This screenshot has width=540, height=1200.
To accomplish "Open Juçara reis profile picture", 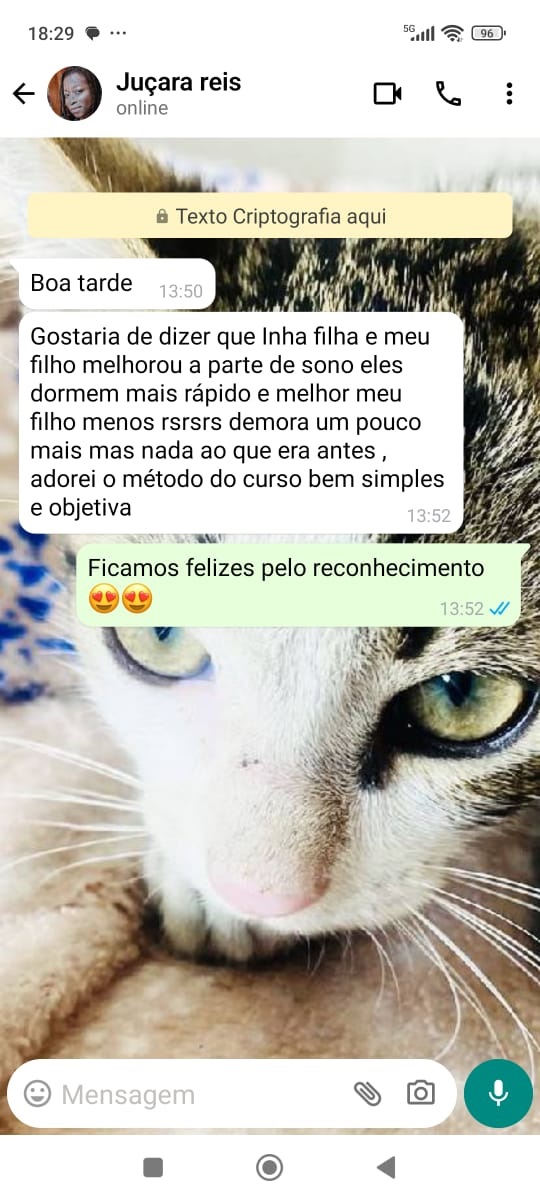I will click(x=75, y=94).
